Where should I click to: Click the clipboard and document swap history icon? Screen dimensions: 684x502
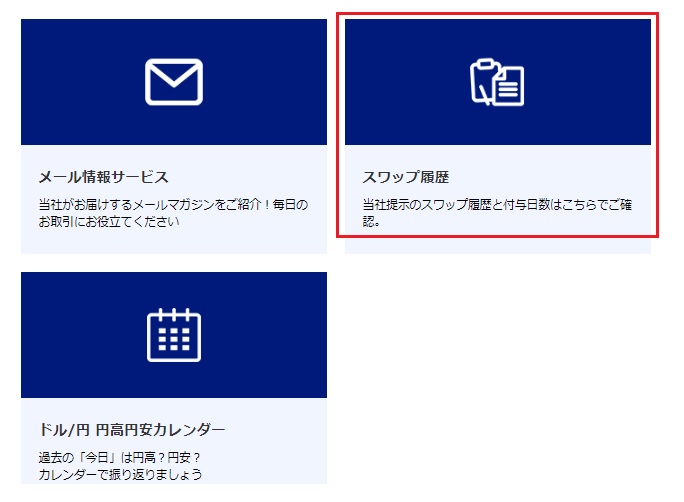pos(497,82)
